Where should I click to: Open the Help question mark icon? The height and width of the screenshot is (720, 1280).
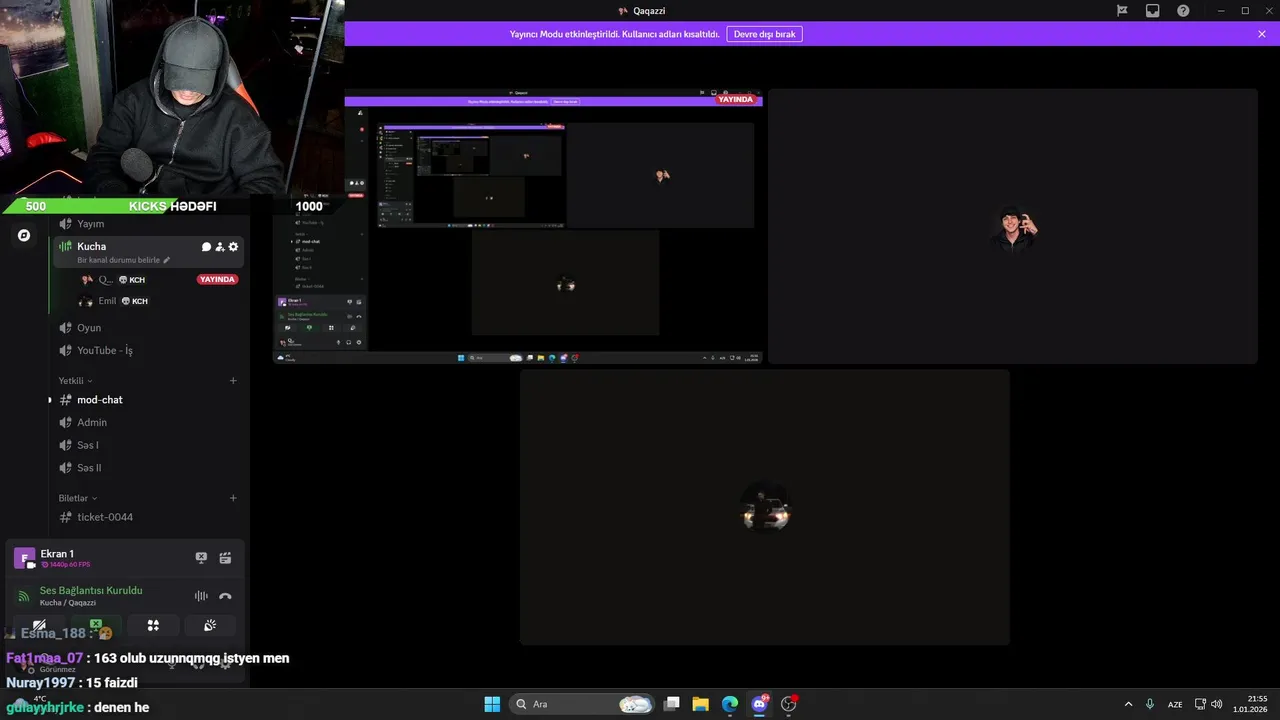tap(1183, 11)
